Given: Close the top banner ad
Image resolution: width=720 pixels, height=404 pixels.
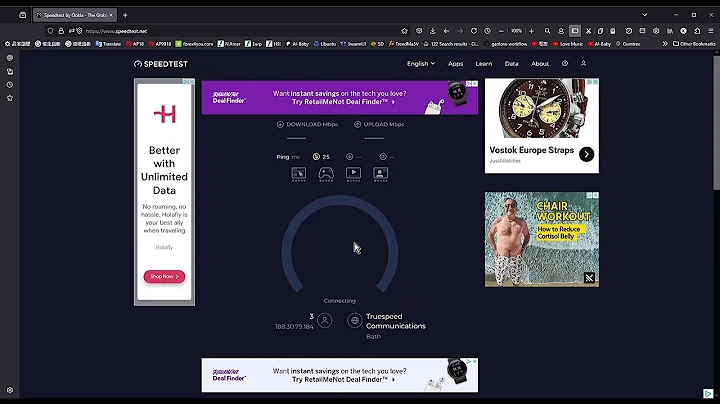Looking at the screenshot, I should pos(475,84).
